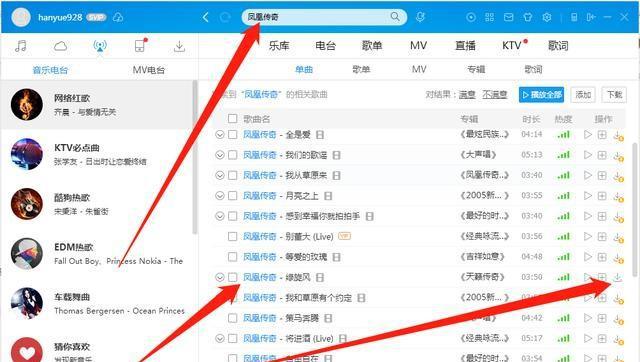Play 将进酒 (Live)
The image size is (640, 362).
[x=588, y=338]
